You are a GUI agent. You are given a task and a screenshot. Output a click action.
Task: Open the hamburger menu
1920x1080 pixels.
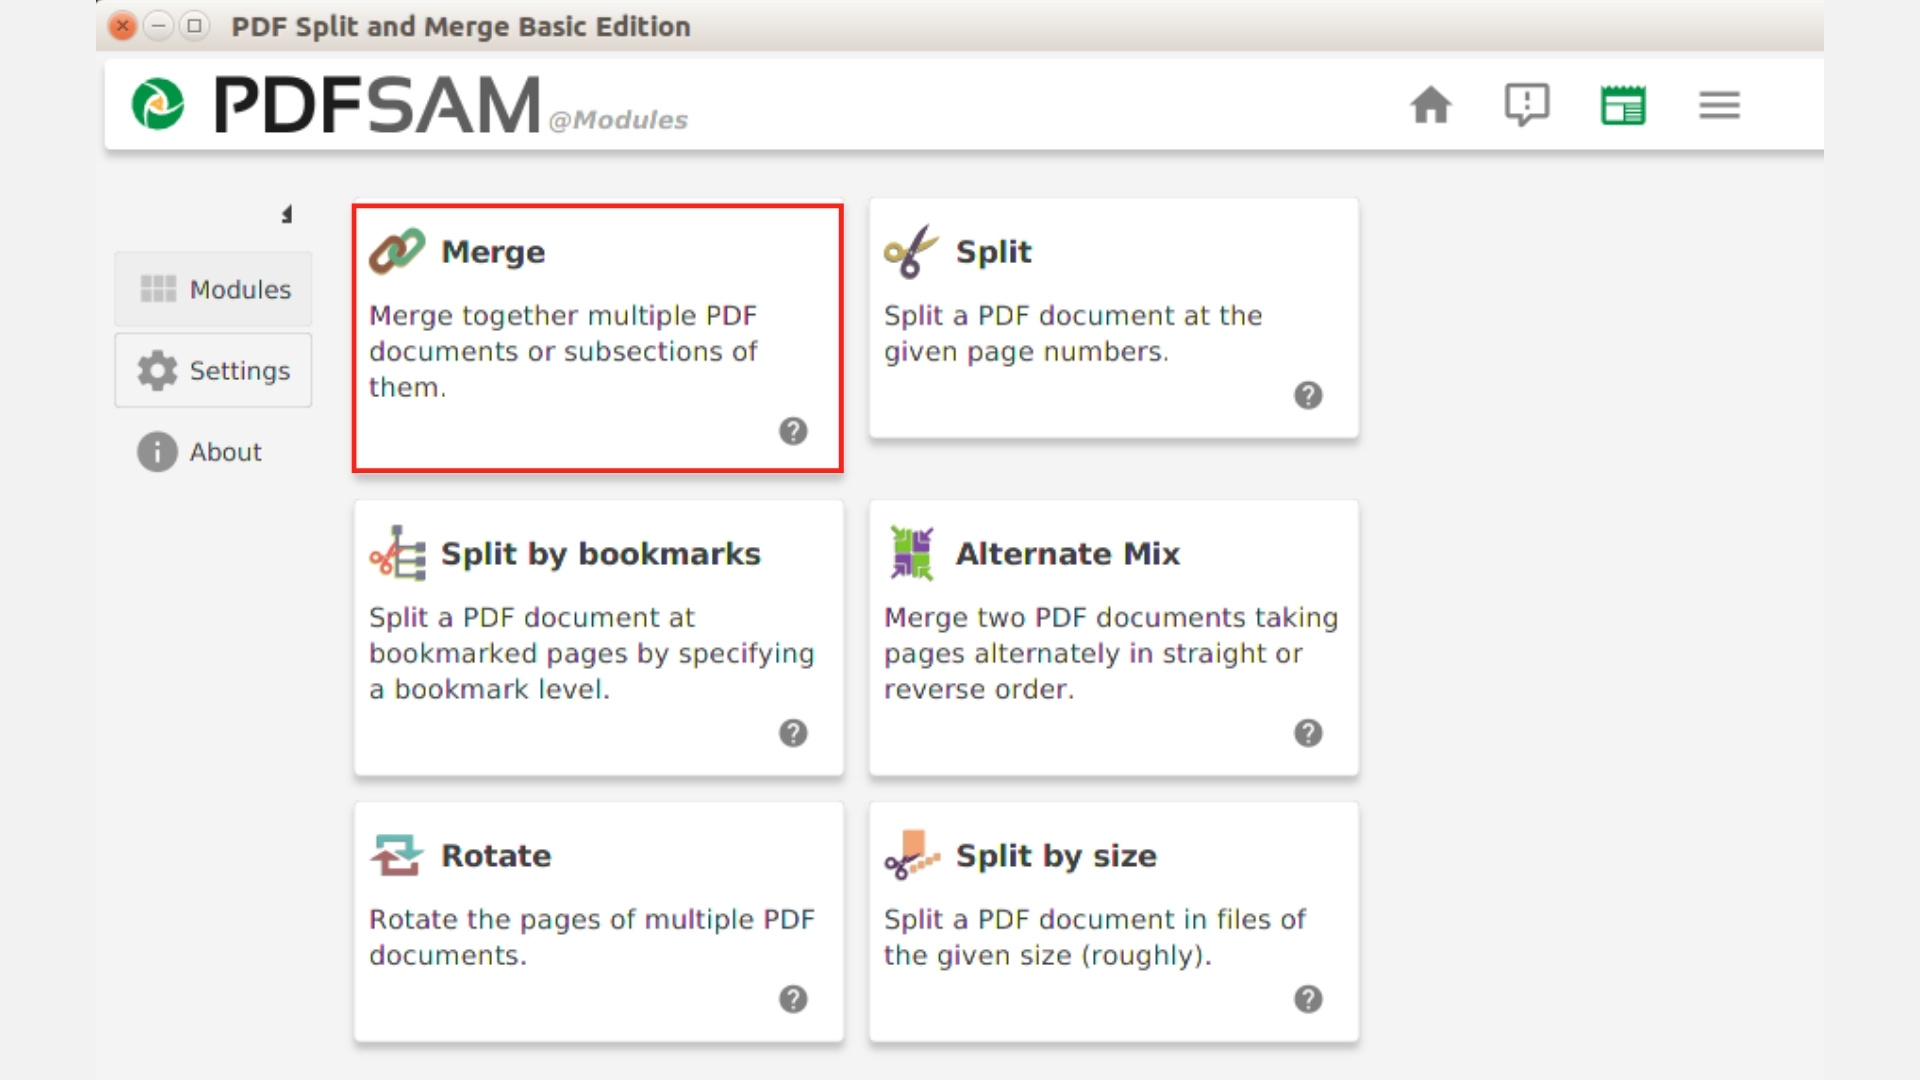pos(1719,105)
